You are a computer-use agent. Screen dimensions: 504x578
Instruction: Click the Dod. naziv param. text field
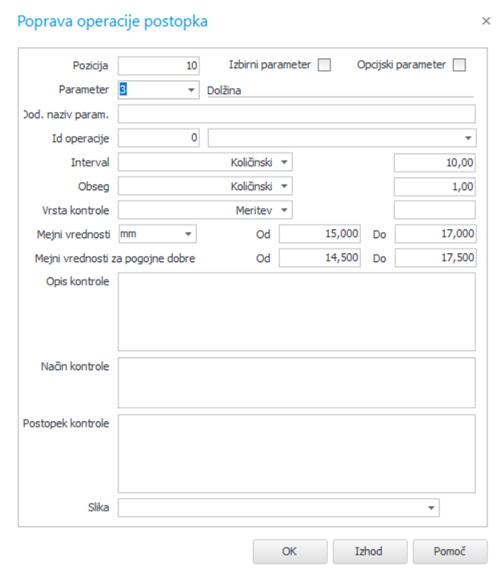pos(296,114)
